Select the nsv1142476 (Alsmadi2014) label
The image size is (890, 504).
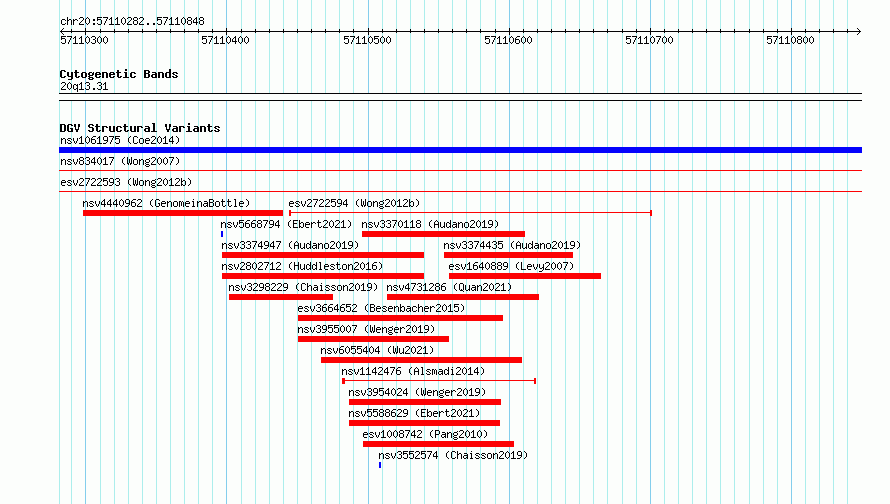413,371
